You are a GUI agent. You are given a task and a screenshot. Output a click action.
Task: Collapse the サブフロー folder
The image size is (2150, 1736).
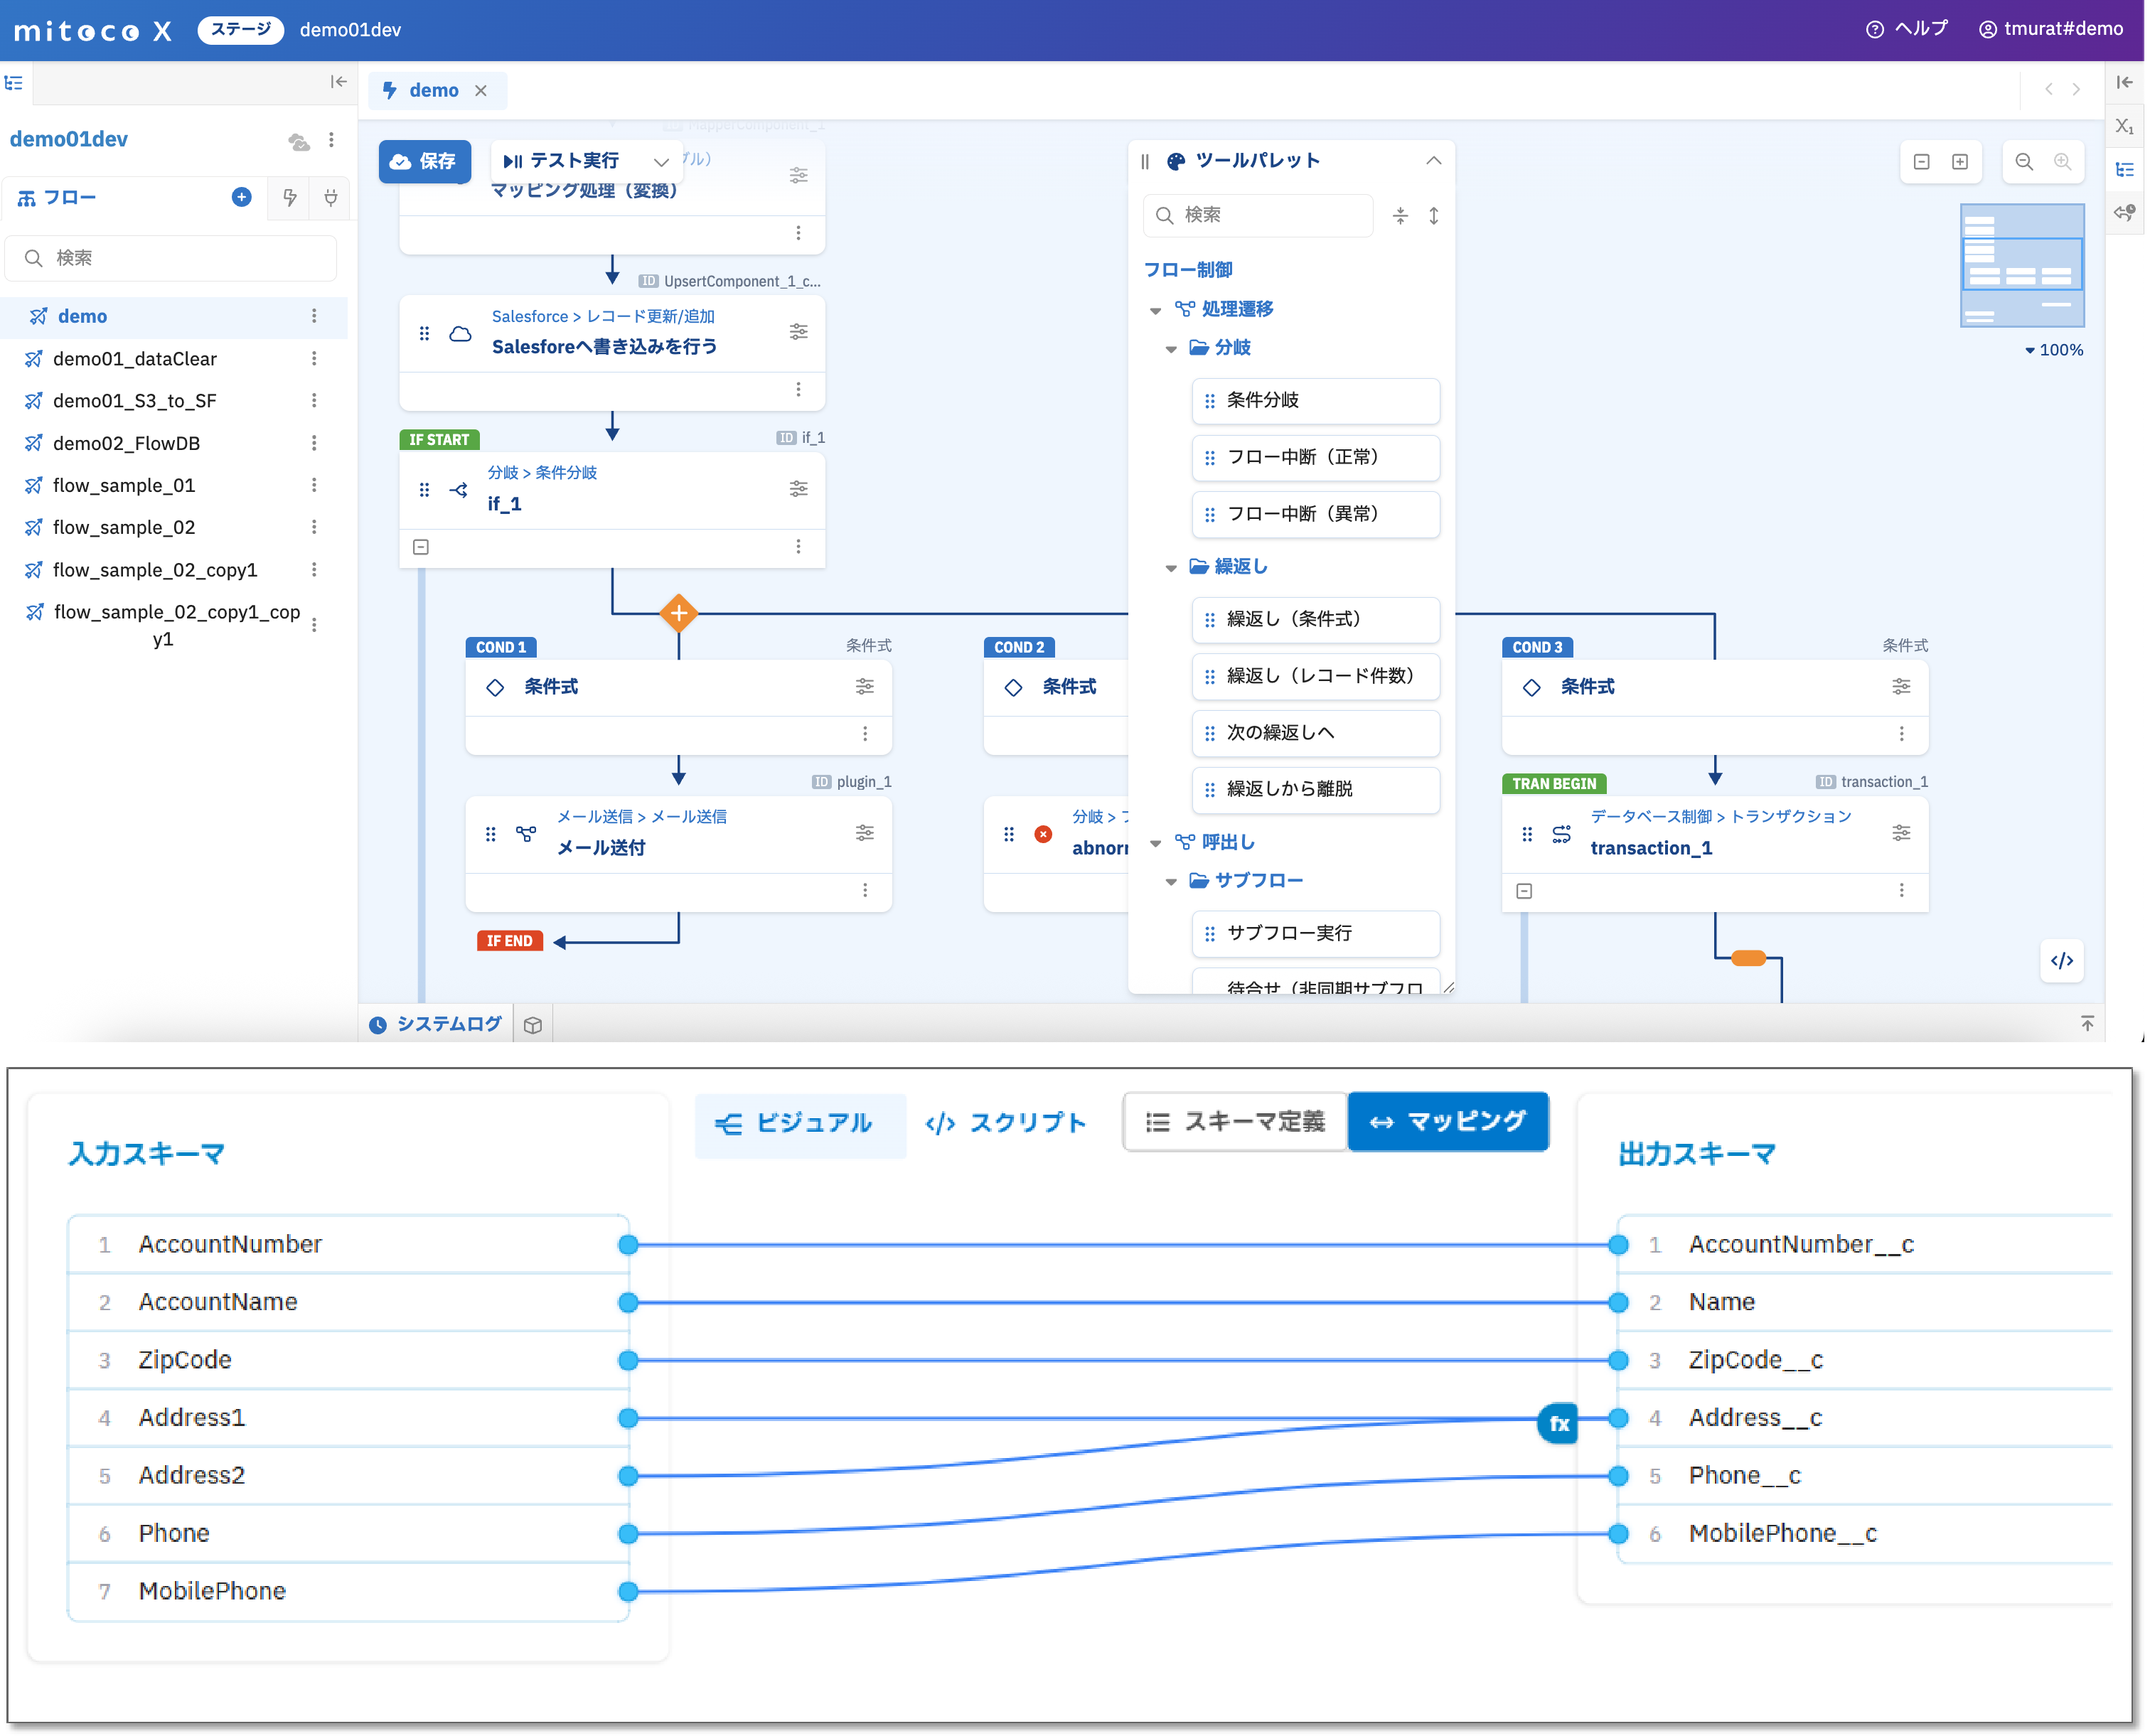tap(1172, 882)
